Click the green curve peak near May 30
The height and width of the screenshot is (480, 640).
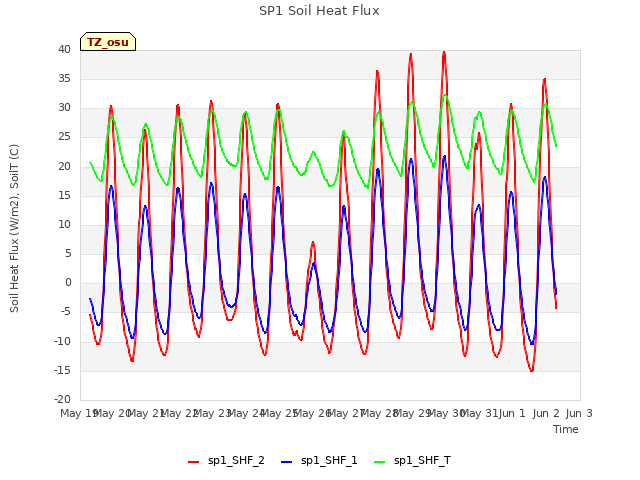(x=445, y=96)
